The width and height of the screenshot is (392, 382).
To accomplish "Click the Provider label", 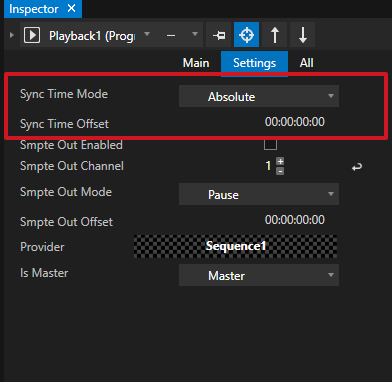I will [x=42, y=247].
